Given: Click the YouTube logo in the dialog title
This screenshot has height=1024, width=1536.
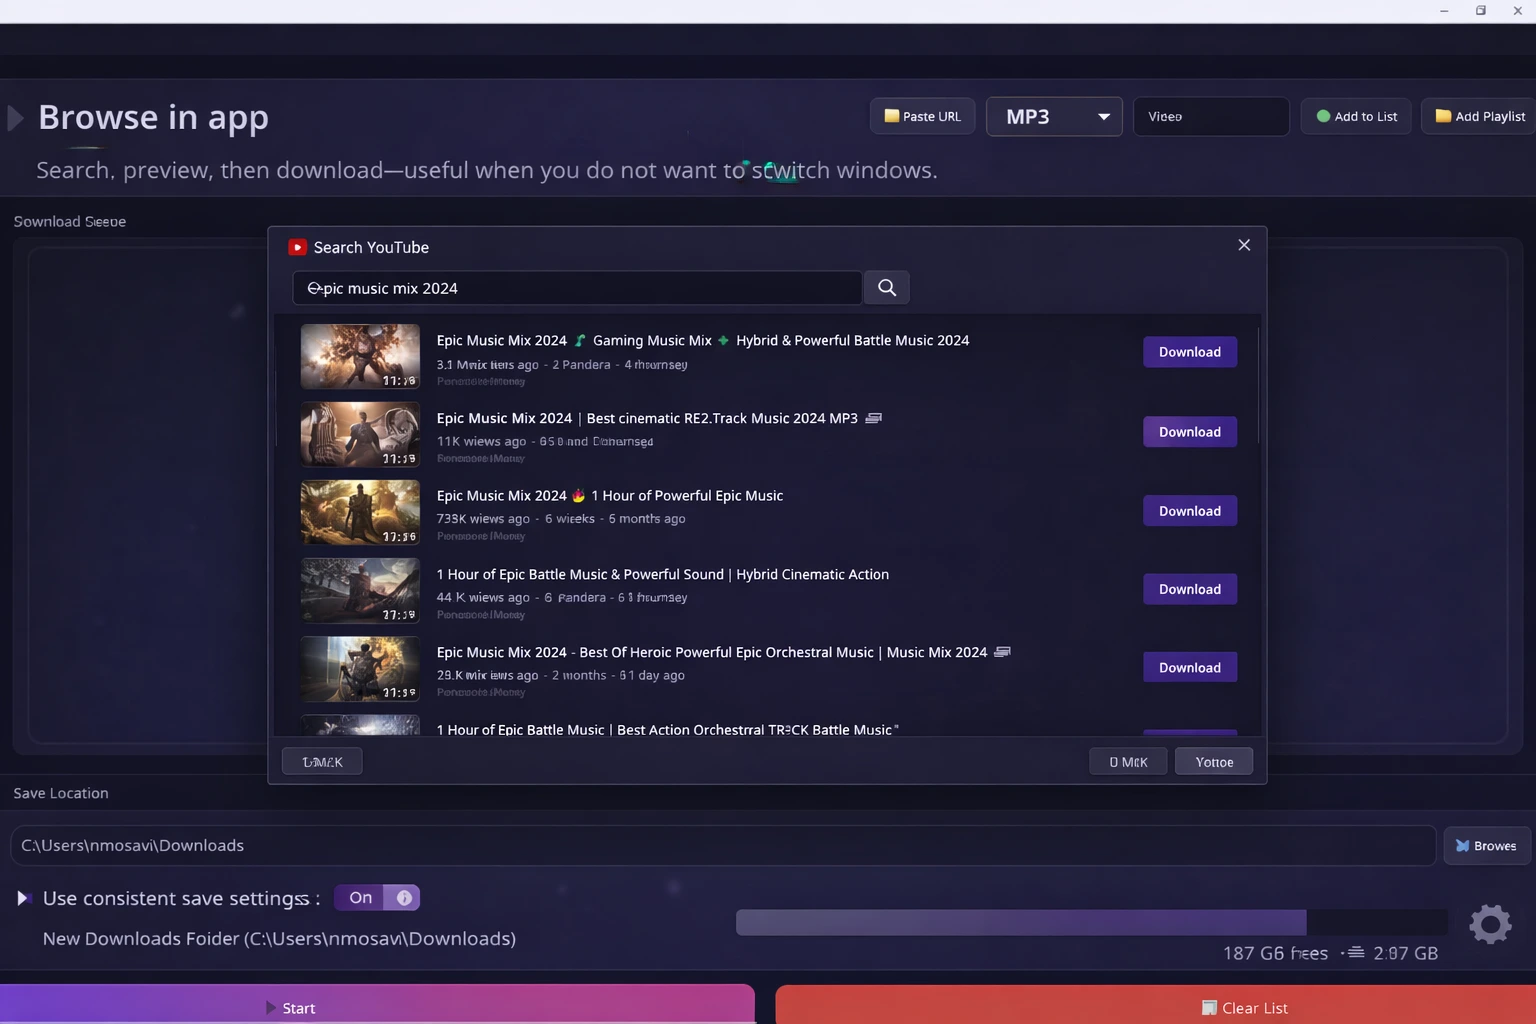Looking at the screenshot, I should [x=297, y=247].
